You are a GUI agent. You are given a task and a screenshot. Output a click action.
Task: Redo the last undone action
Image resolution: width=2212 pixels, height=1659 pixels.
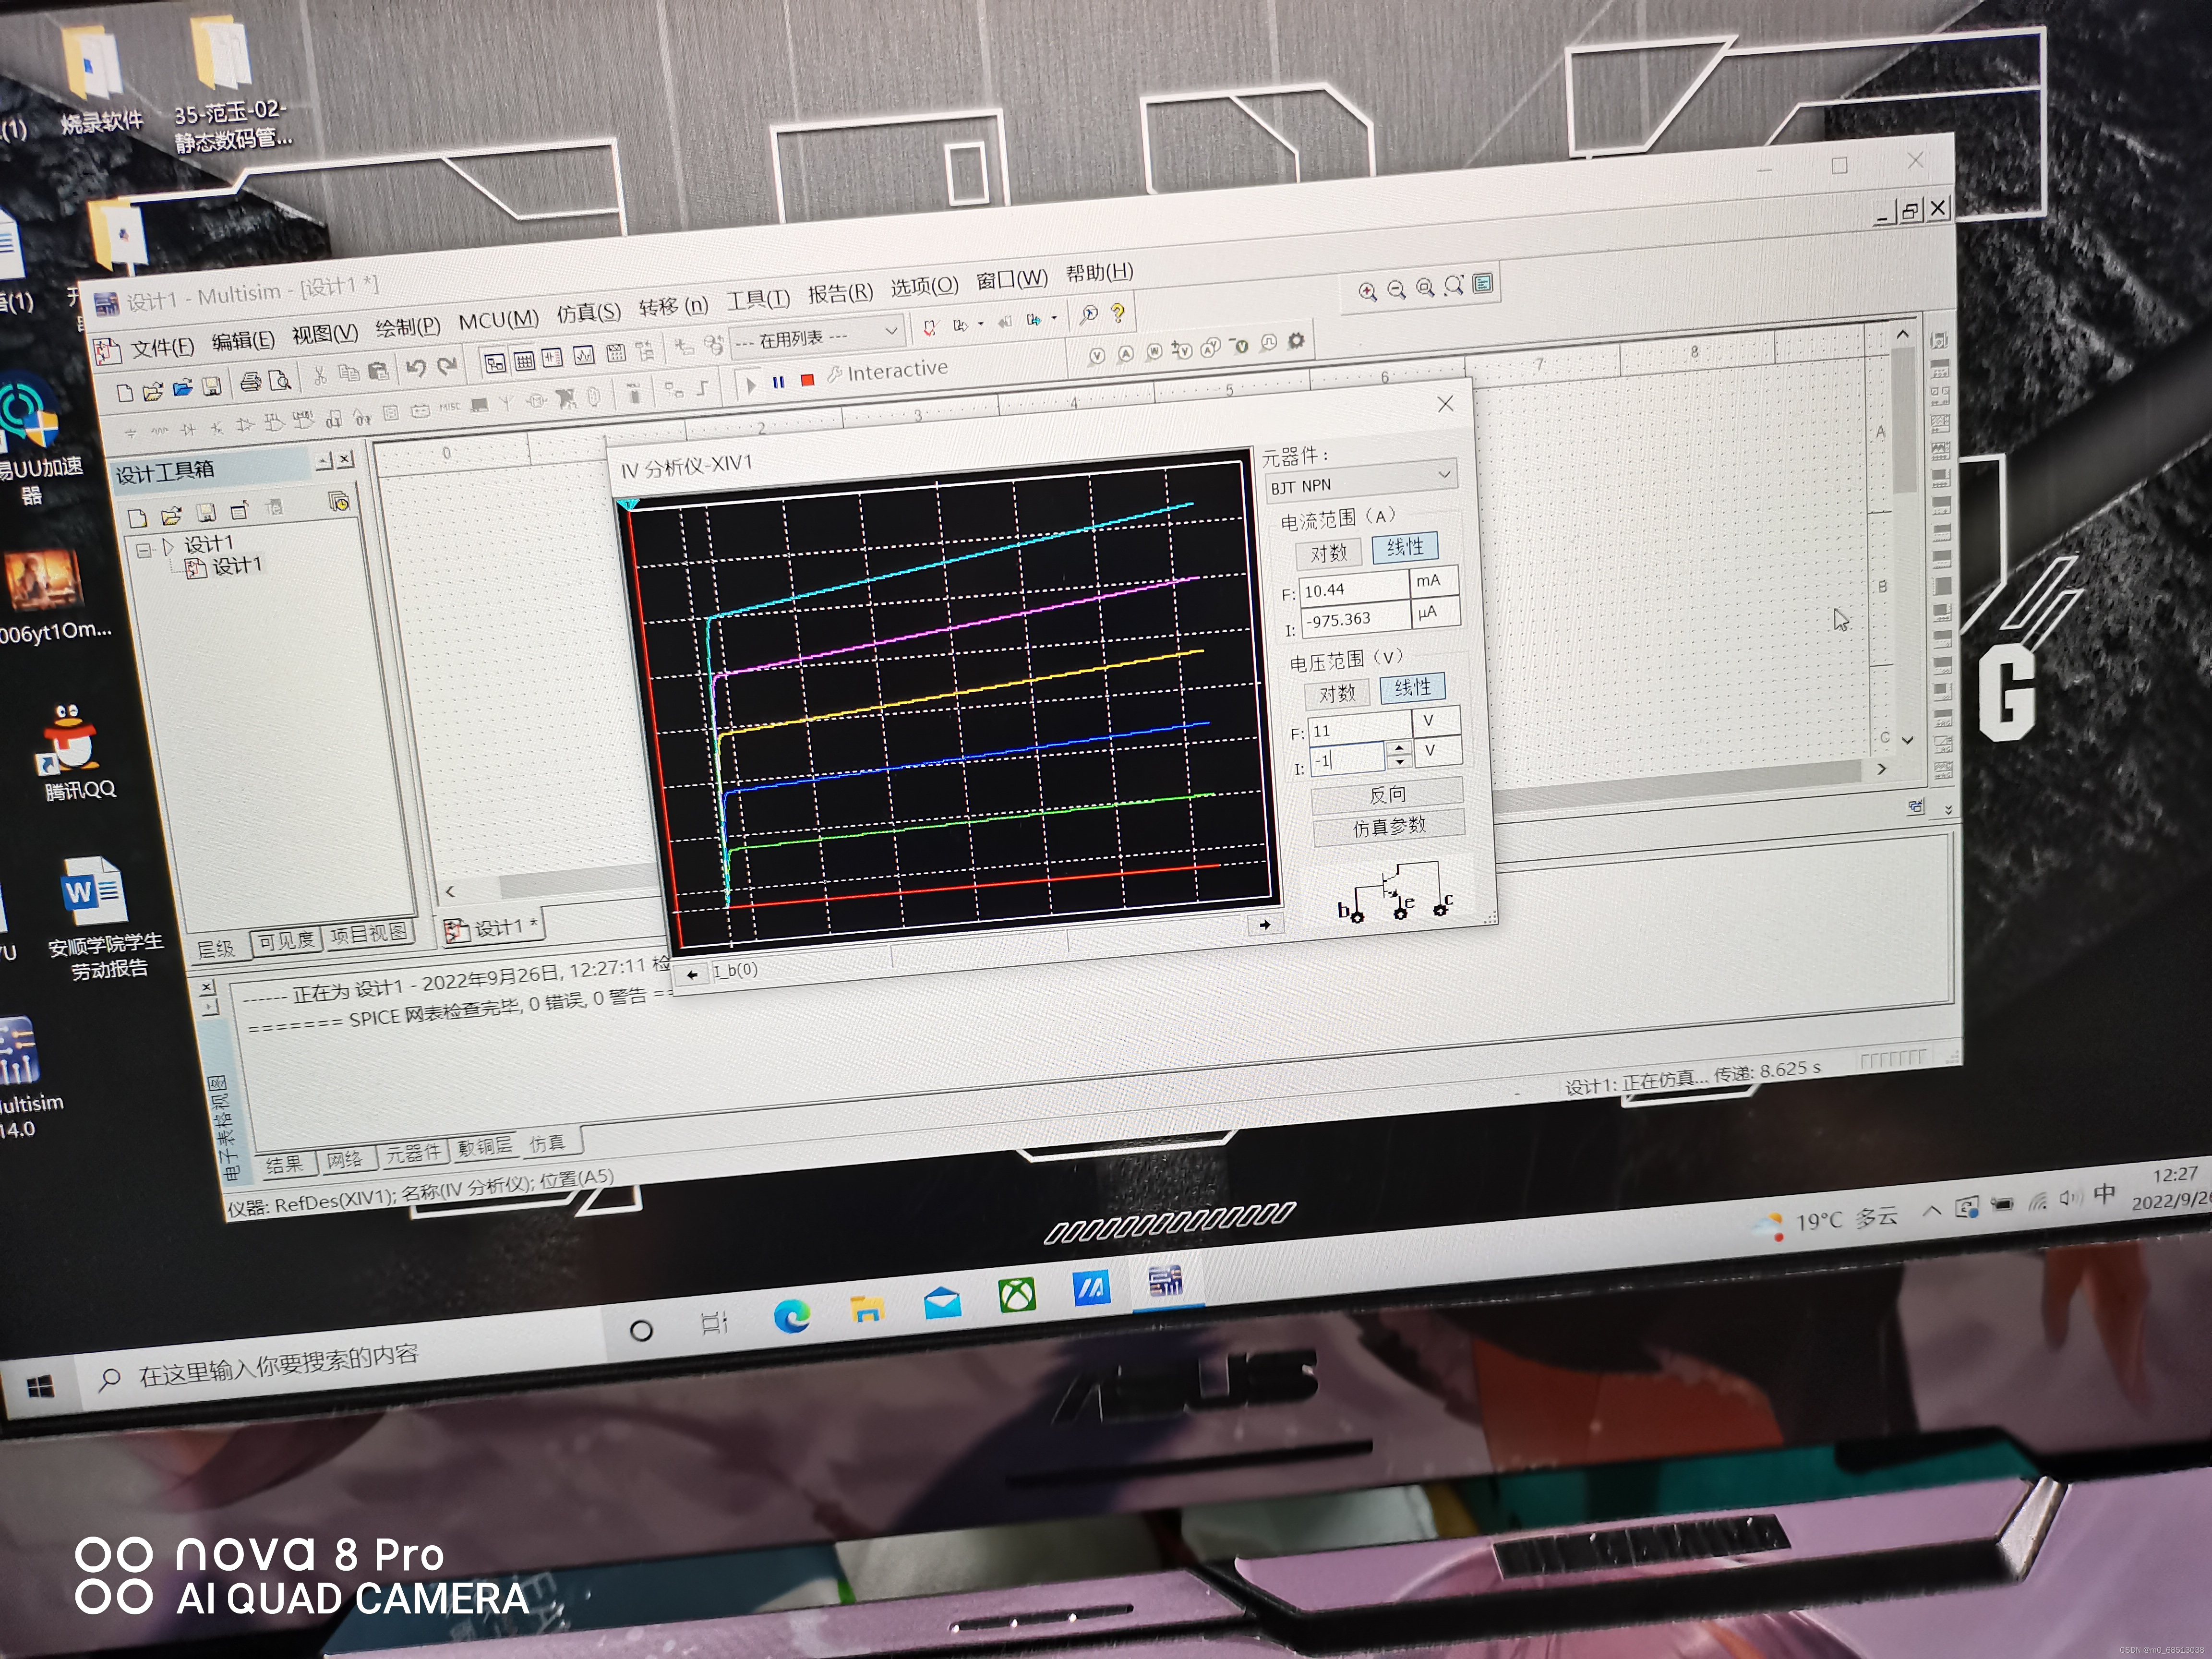446,366
